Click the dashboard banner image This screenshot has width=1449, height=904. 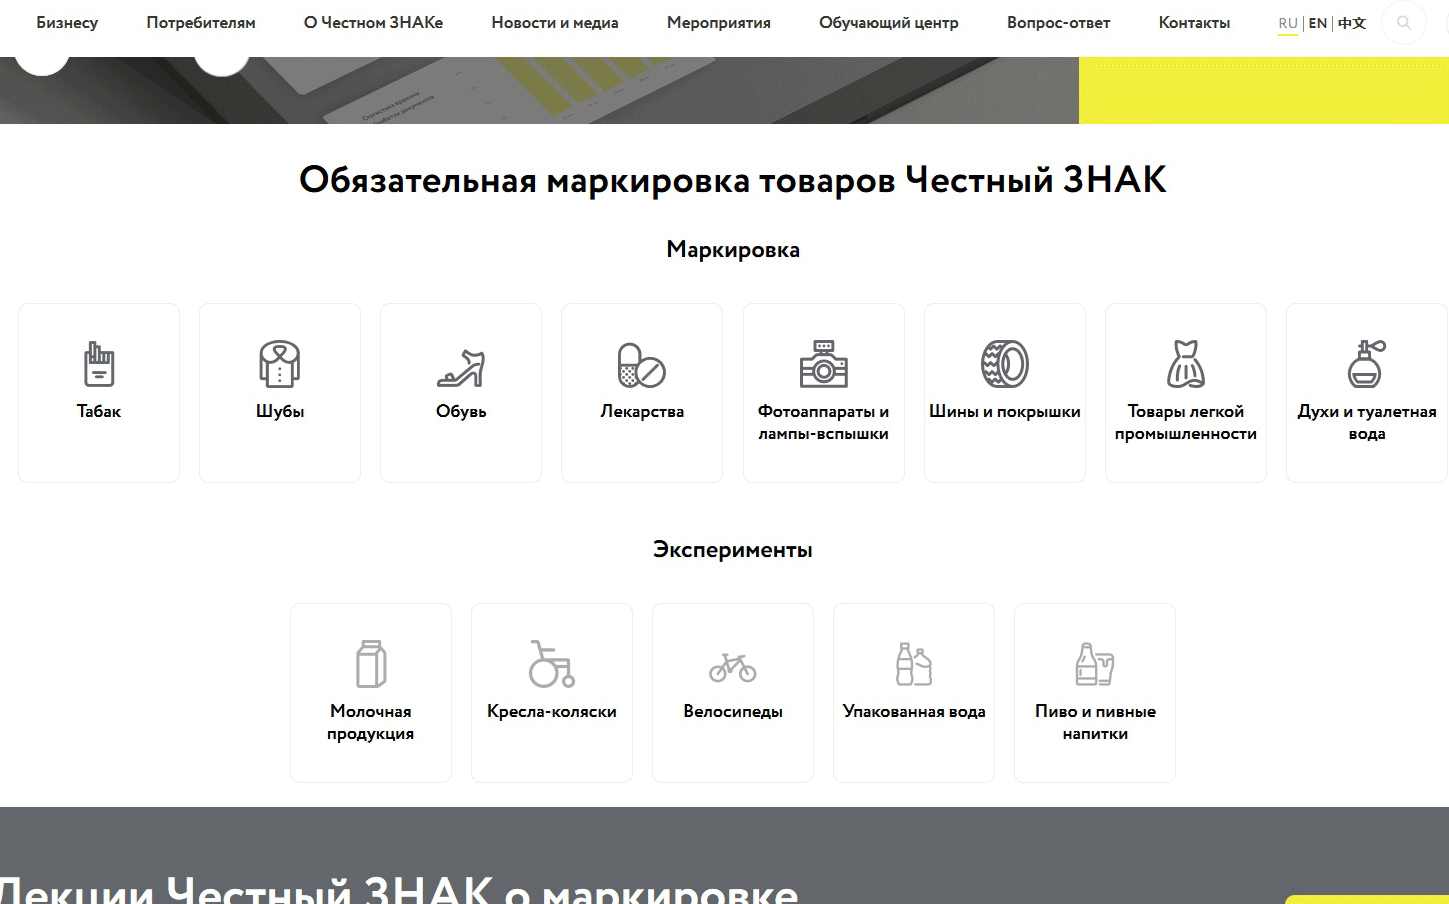point(539,90)
